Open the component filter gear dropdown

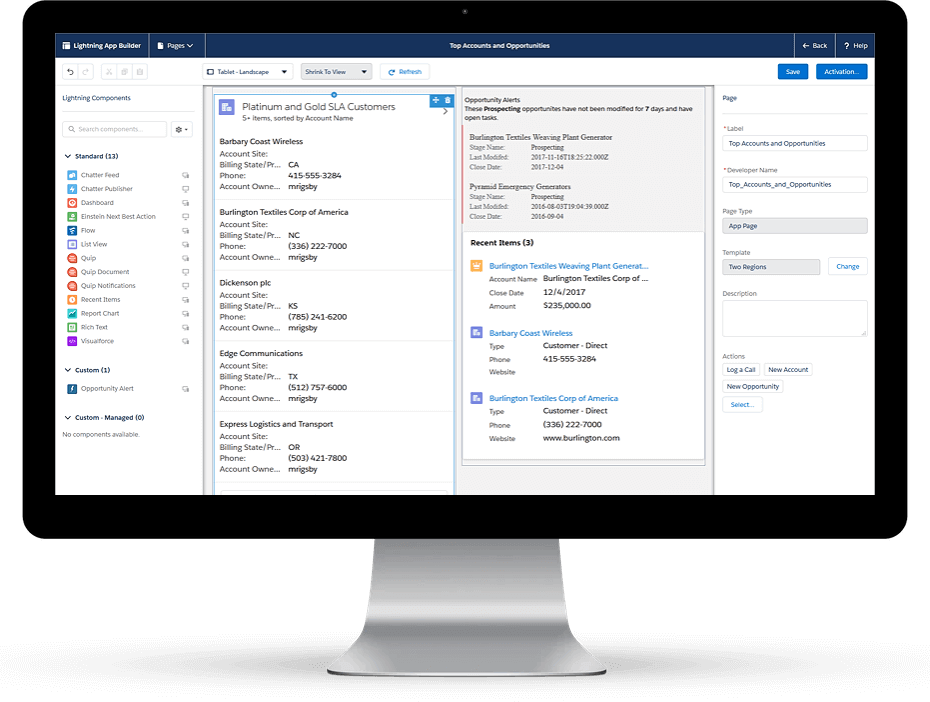click(x=181, y=129)
